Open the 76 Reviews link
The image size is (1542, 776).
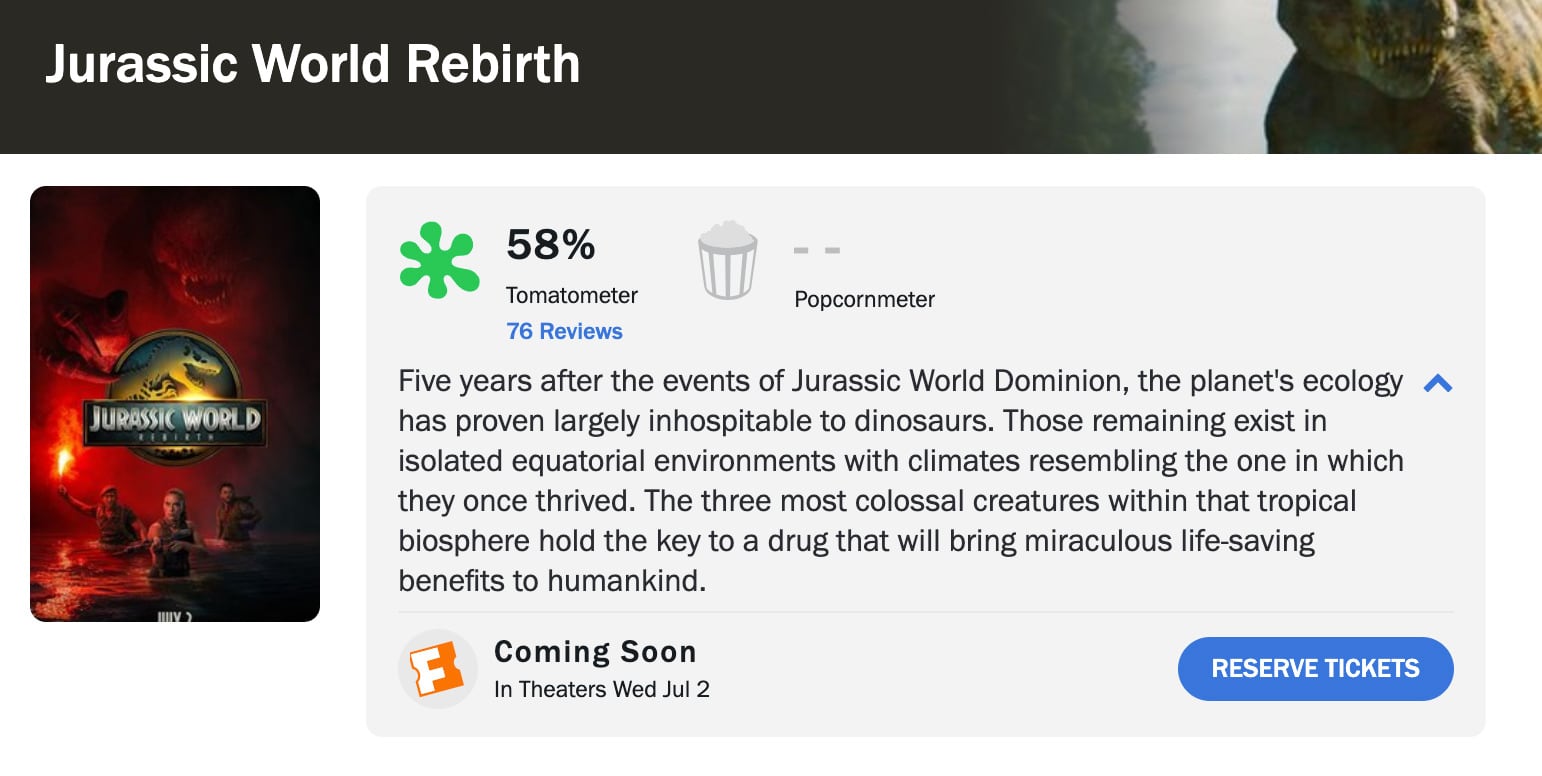tap(564, 331)
